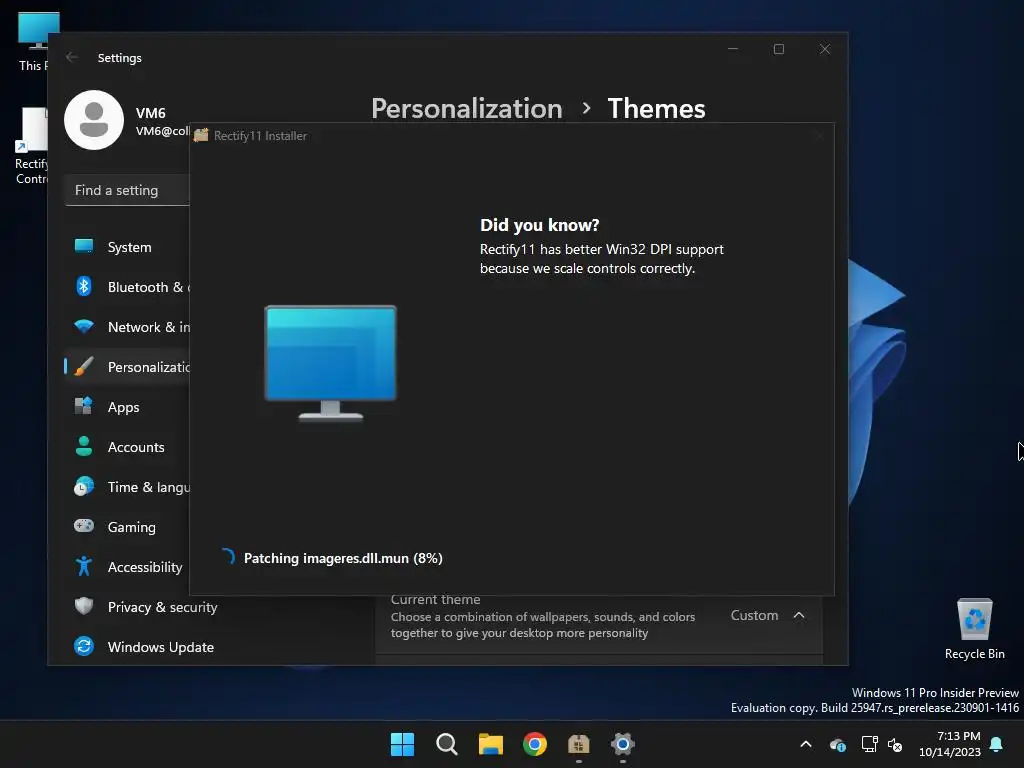This screenshot has width=1024, height=768.
Task: Open Bluetooth & devices icon in sidebar
Action: tap(84, 287)
